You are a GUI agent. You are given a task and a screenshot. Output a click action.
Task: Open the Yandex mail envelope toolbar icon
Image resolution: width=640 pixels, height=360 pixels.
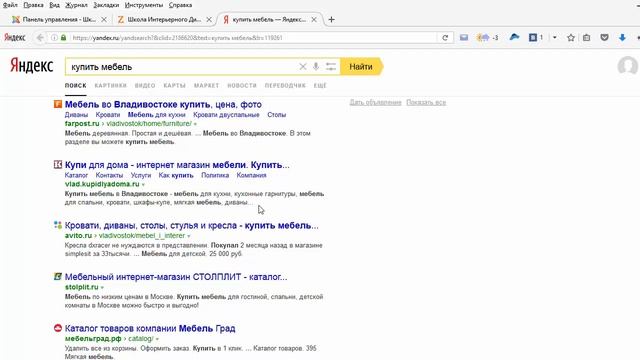point(464,38)
